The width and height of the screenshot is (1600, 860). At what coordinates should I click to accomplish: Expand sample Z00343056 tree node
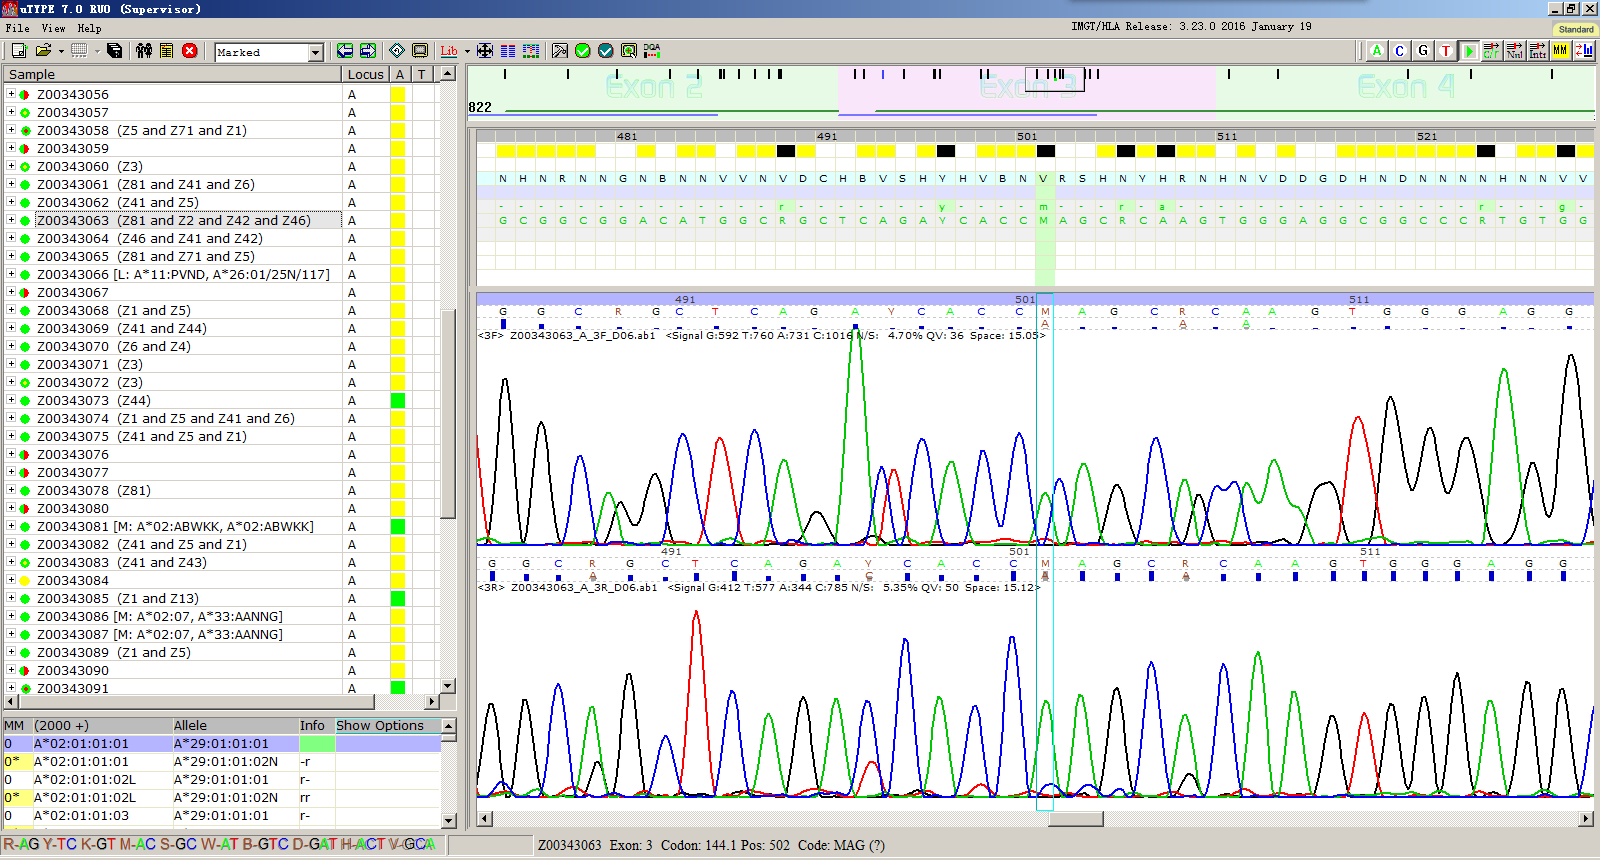pos(11,94)
